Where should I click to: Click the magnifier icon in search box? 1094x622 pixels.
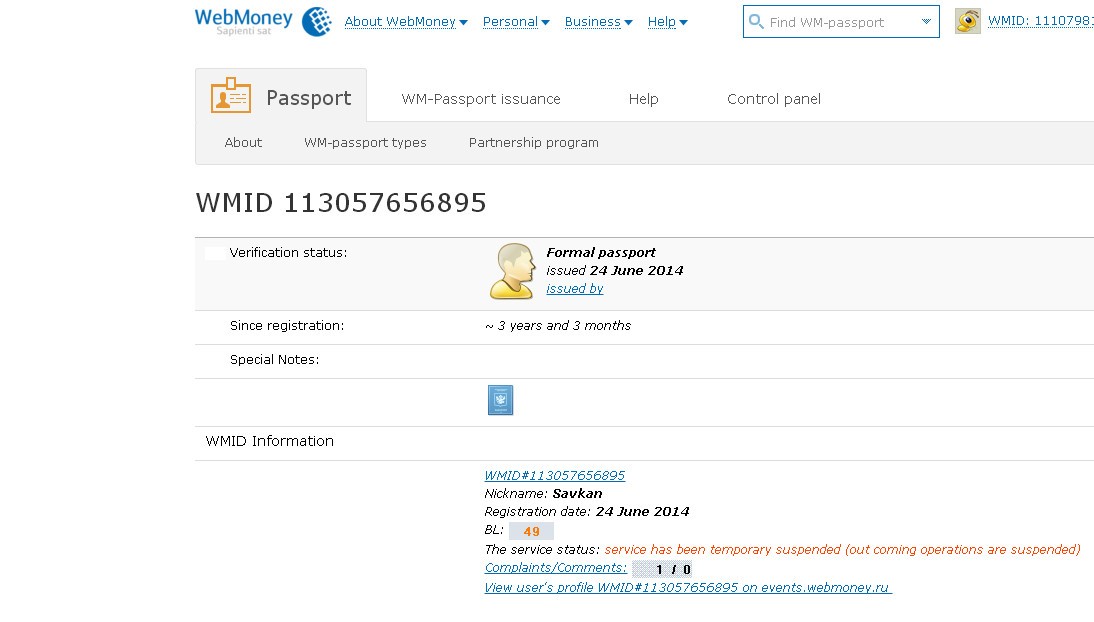click(x=756, y=22)
